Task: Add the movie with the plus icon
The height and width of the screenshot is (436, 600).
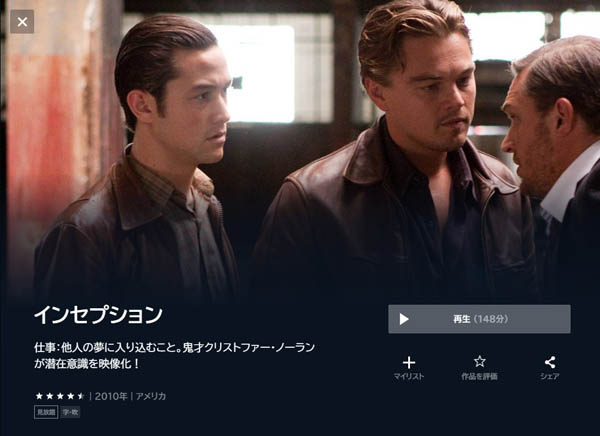Action: (409, 362)
